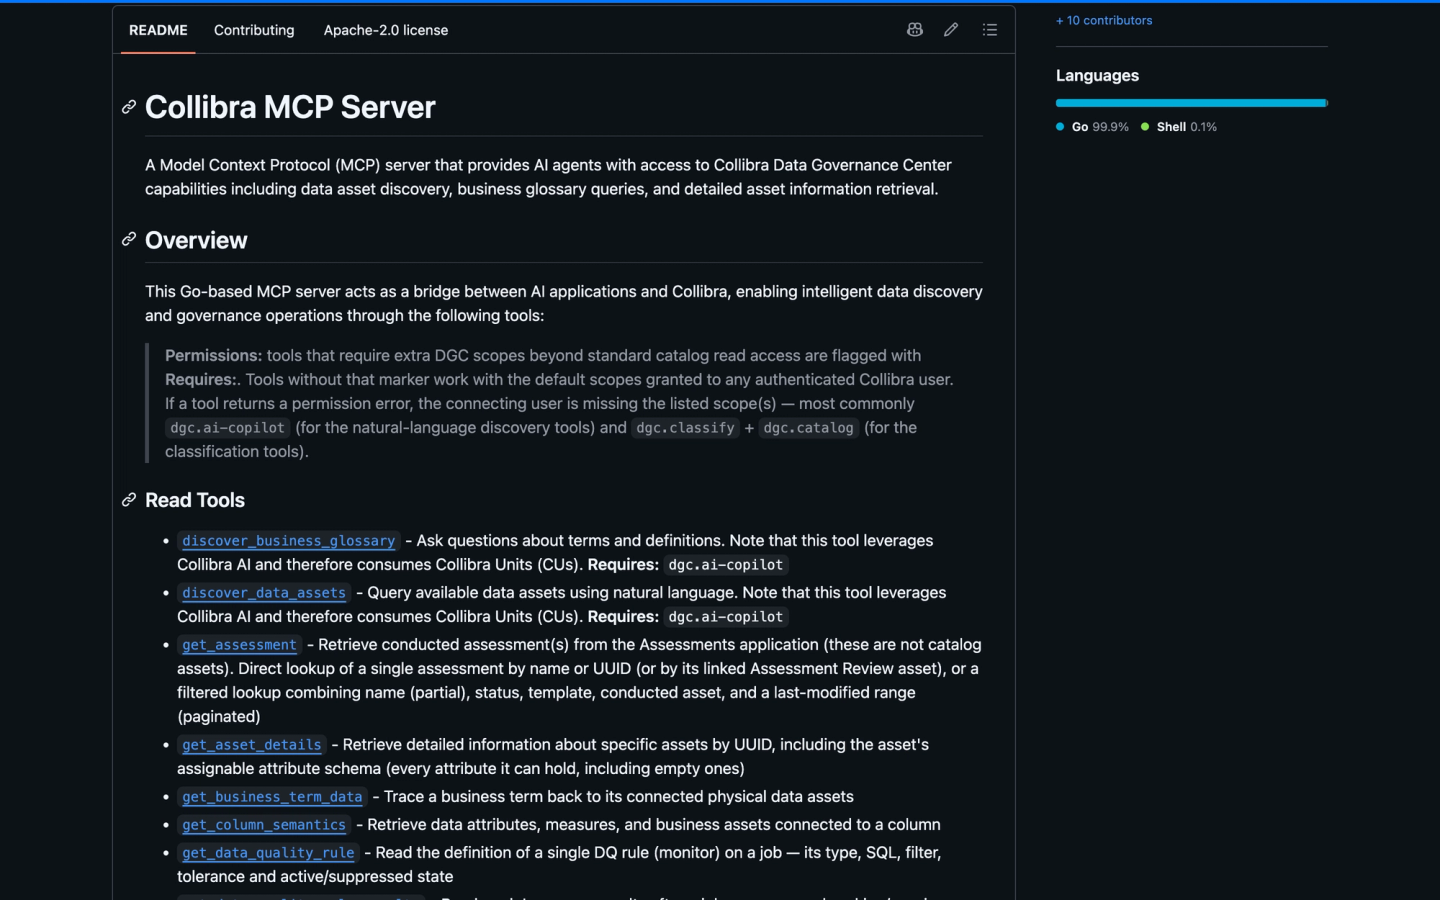Viewport: 1440px width, 900px height.
Task: Select the Go 99.9% language link
Action: click(1092, 127)
